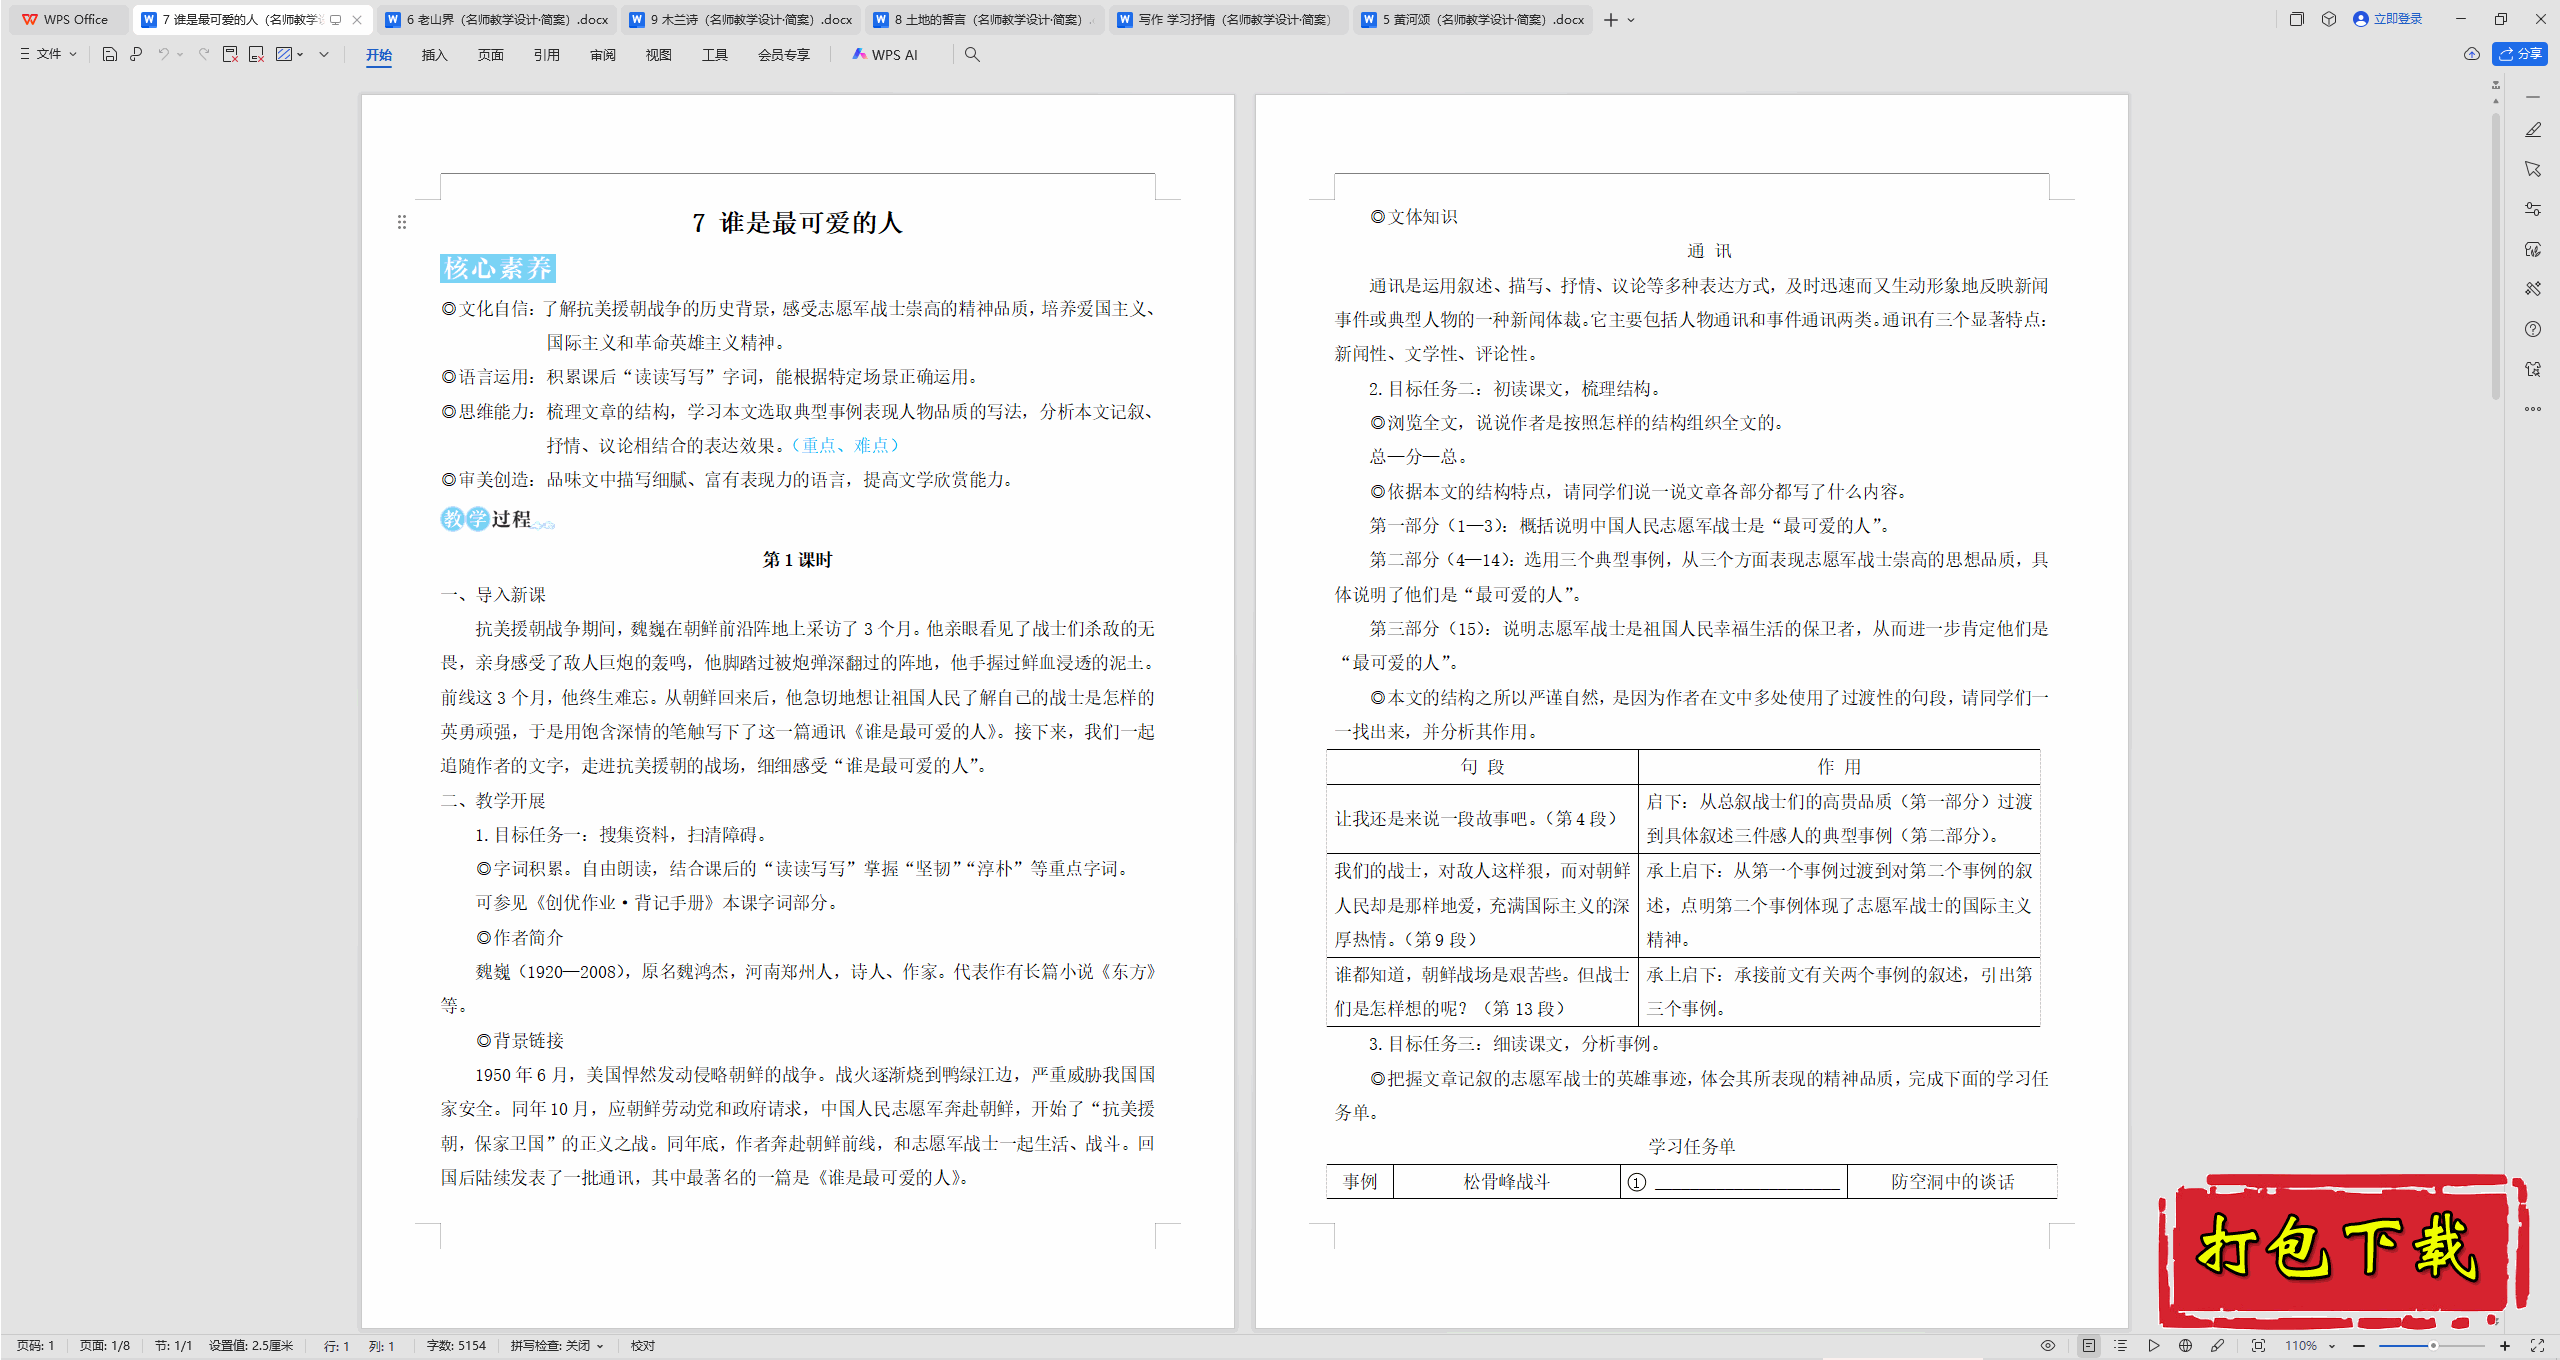Image resolution: width=2560 pixels, height=1360 pixels.
Task: Open the 开始 ribbon tab
Action: (x=379, y=55)
